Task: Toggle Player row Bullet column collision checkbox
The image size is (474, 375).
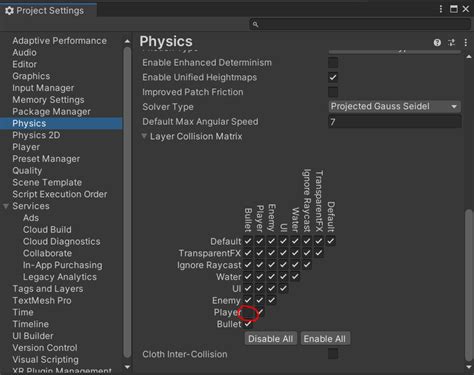Action: point(248,312)
